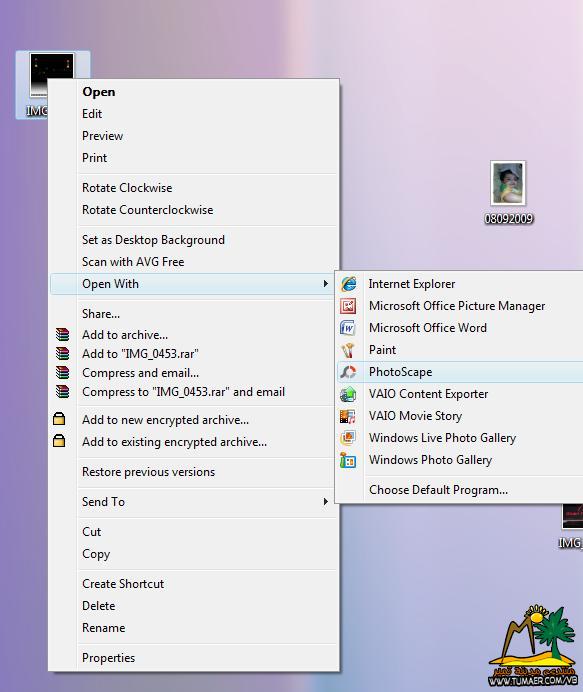The width and height of the screenshot is (583, 692).
Task: Expand the Open With submenu arrow
Action: coord(325,283)
